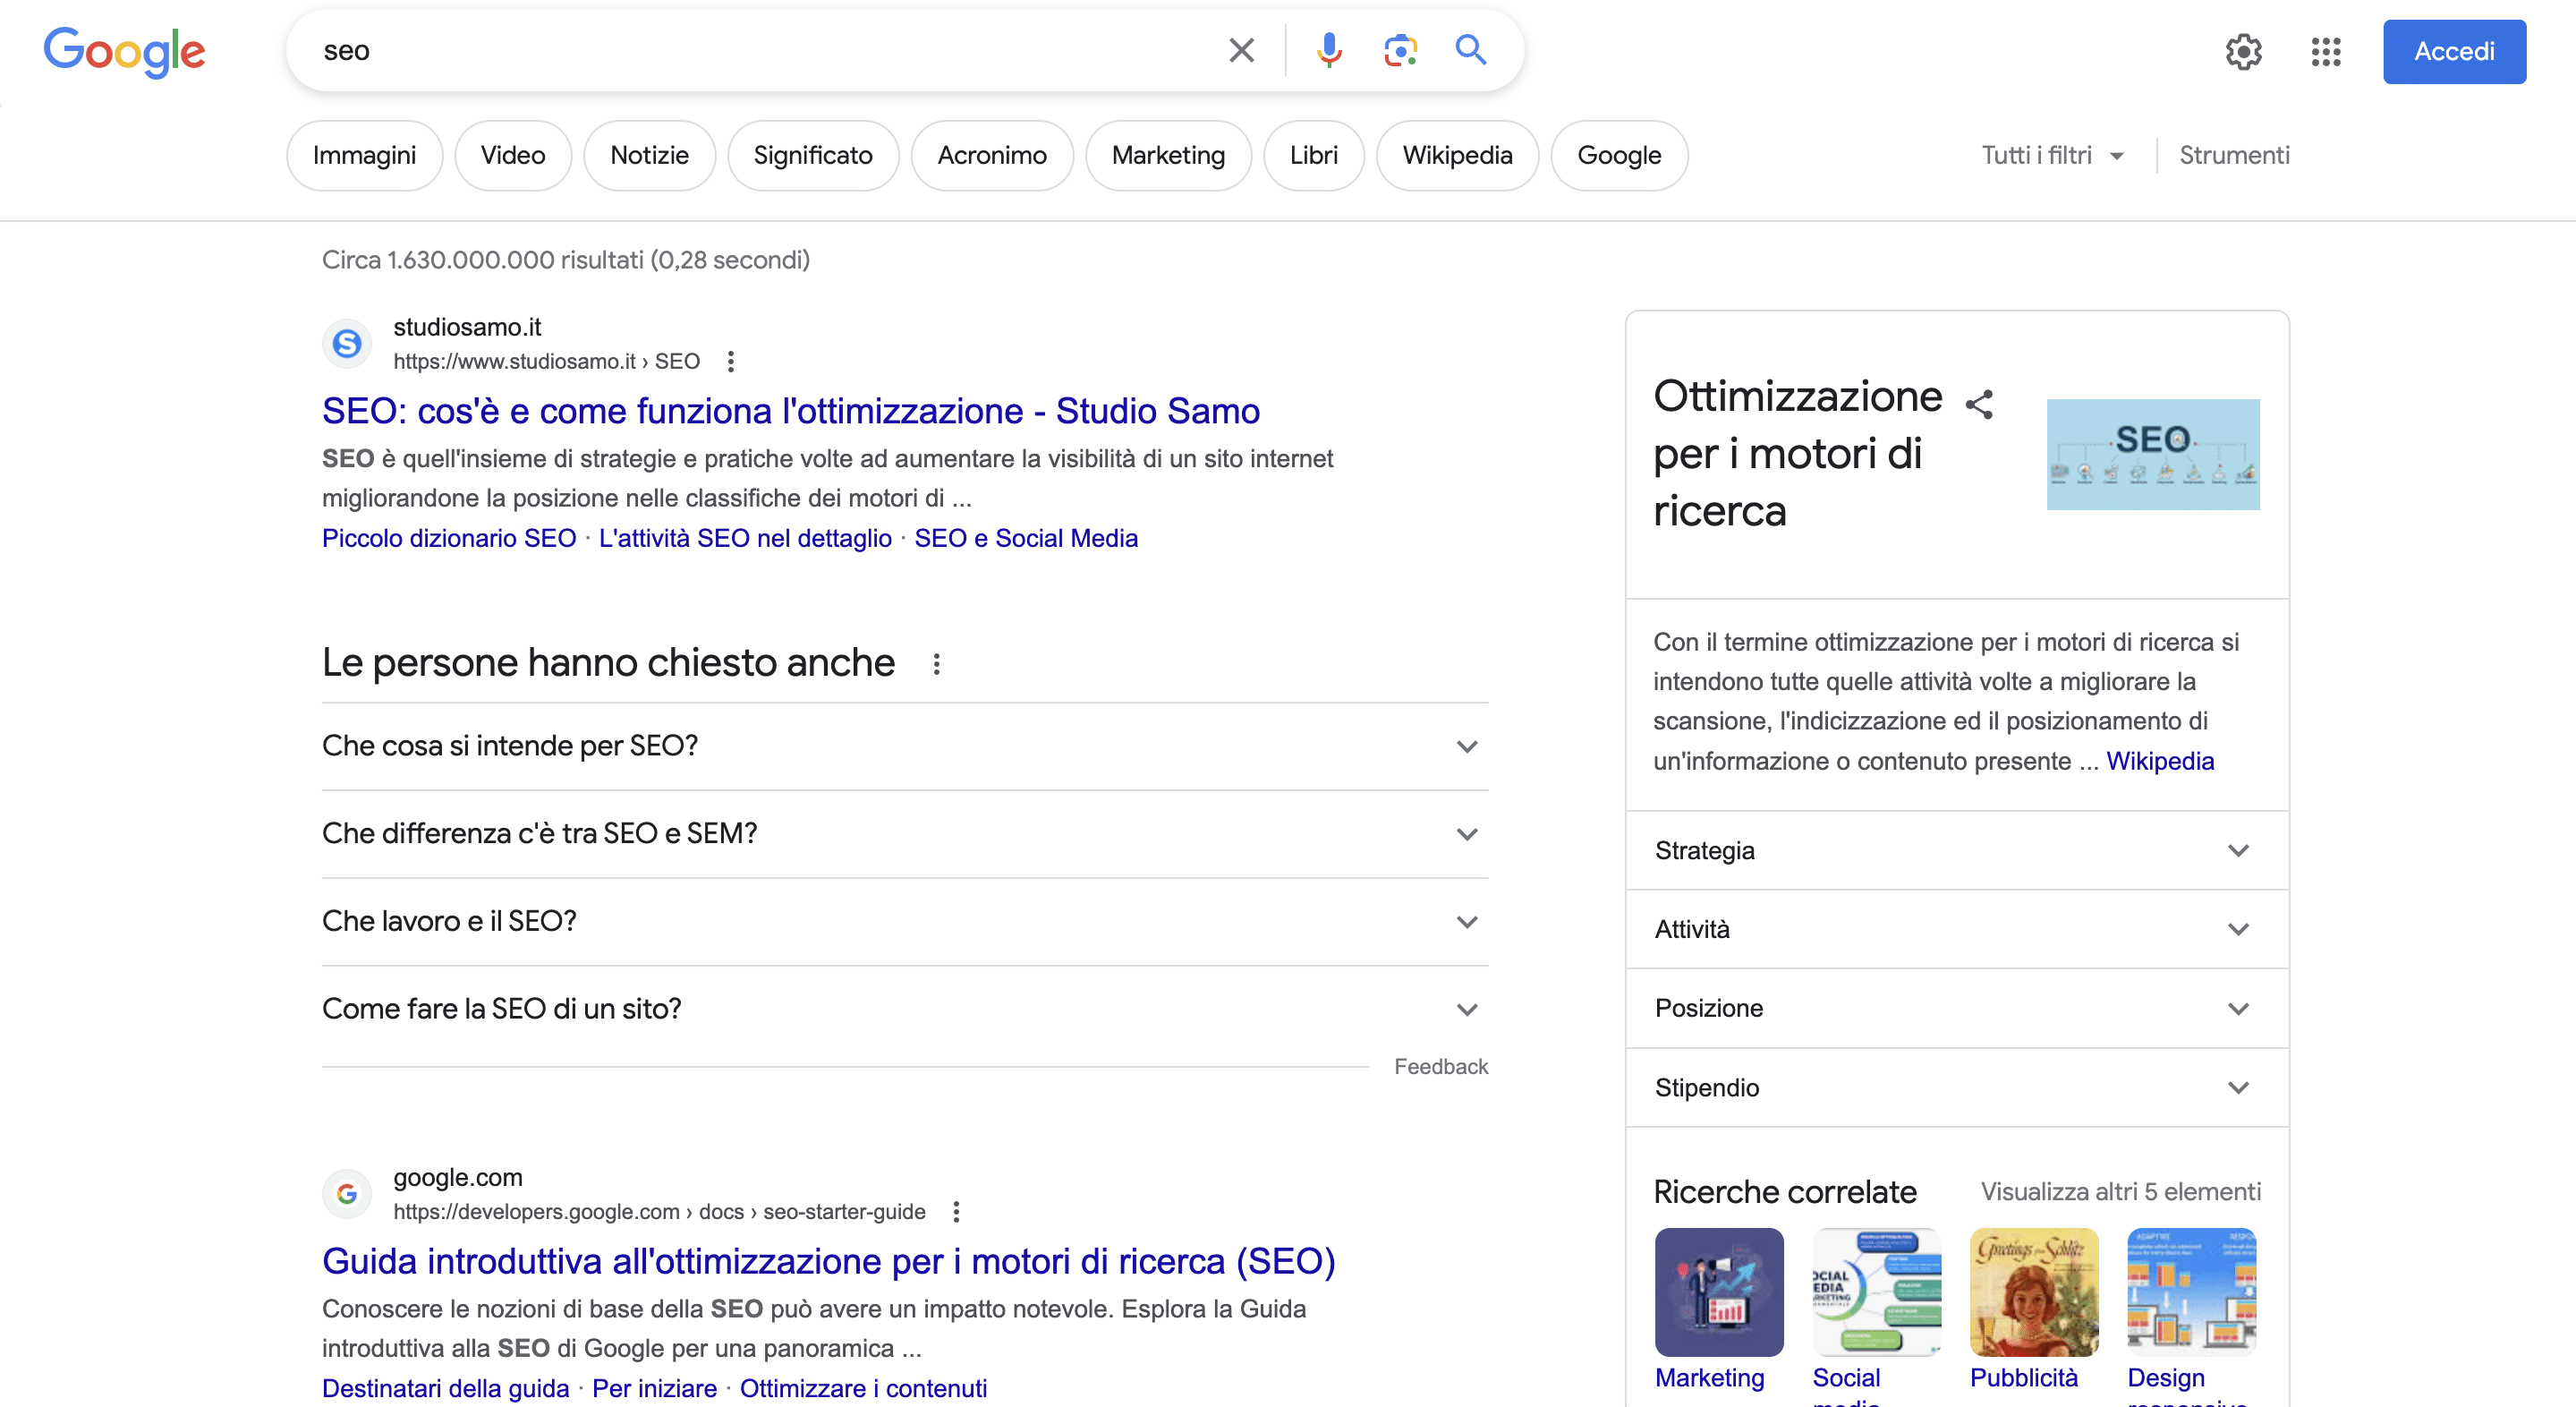Click the SEO knowledge panel image

2152,454
